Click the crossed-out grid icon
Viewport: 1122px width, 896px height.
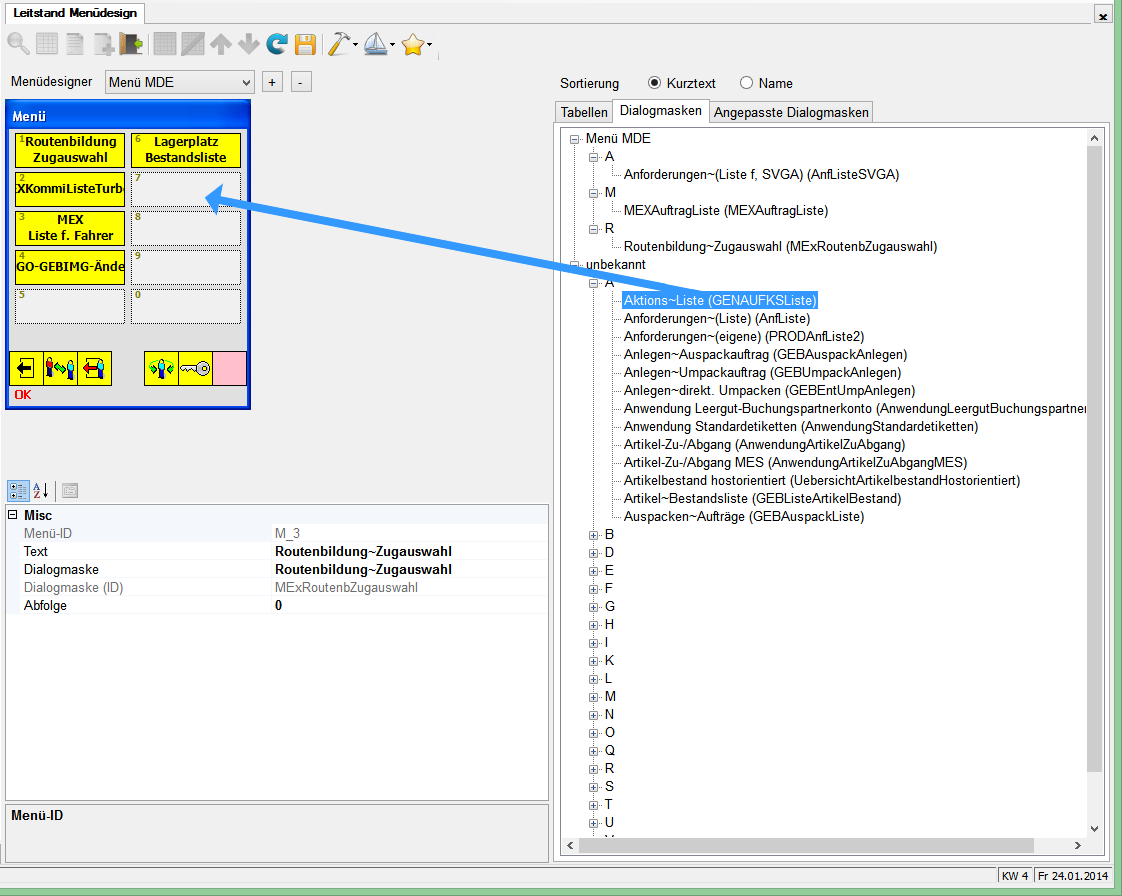pos(192,44)
